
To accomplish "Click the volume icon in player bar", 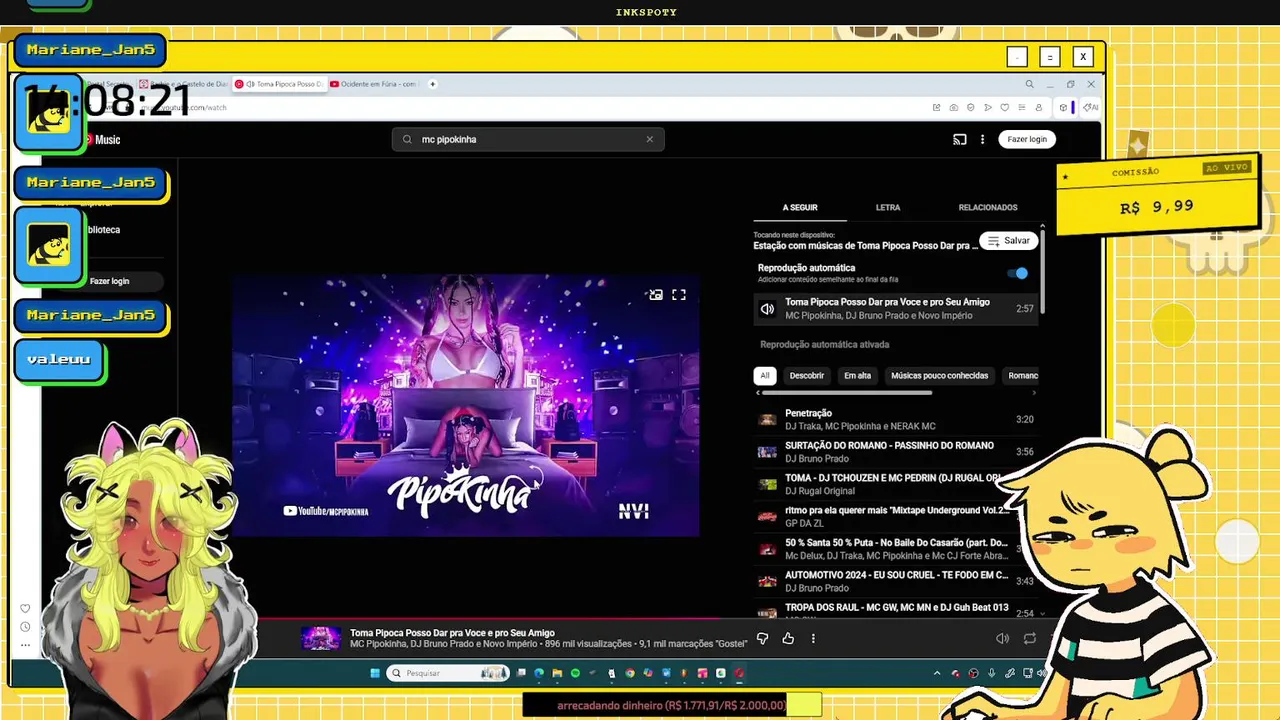I will [x=1002, y=638].
